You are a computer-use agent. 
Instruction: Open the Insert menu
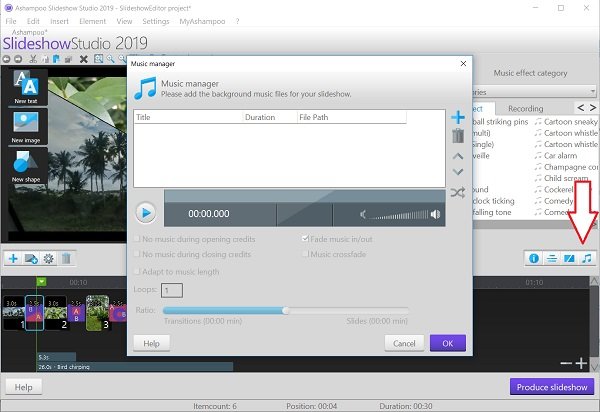[59, 21]
